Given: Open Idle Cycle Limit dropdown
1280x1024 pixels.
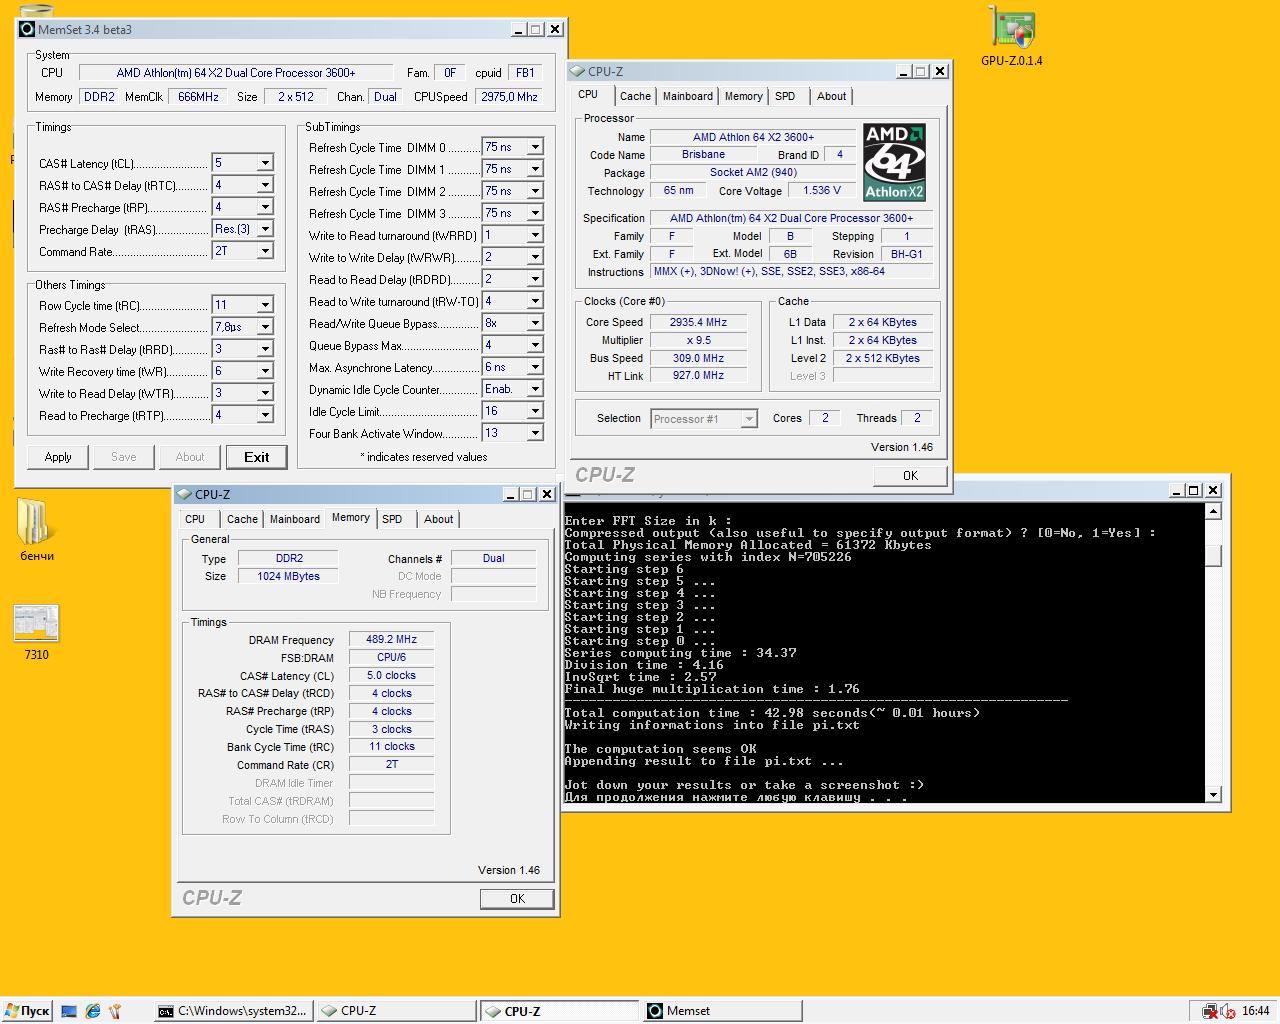Looking at the screenshot, I should point(535,411).
